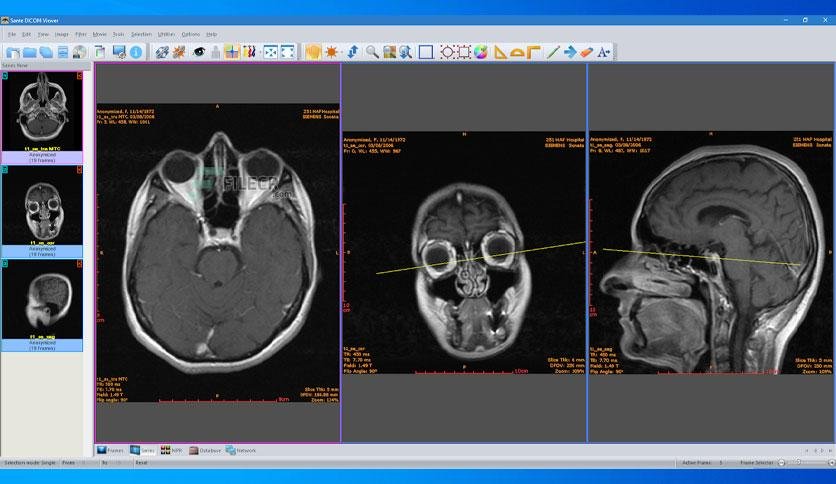
Task: Select the protractor arc tool
Action: coord(517,52)
